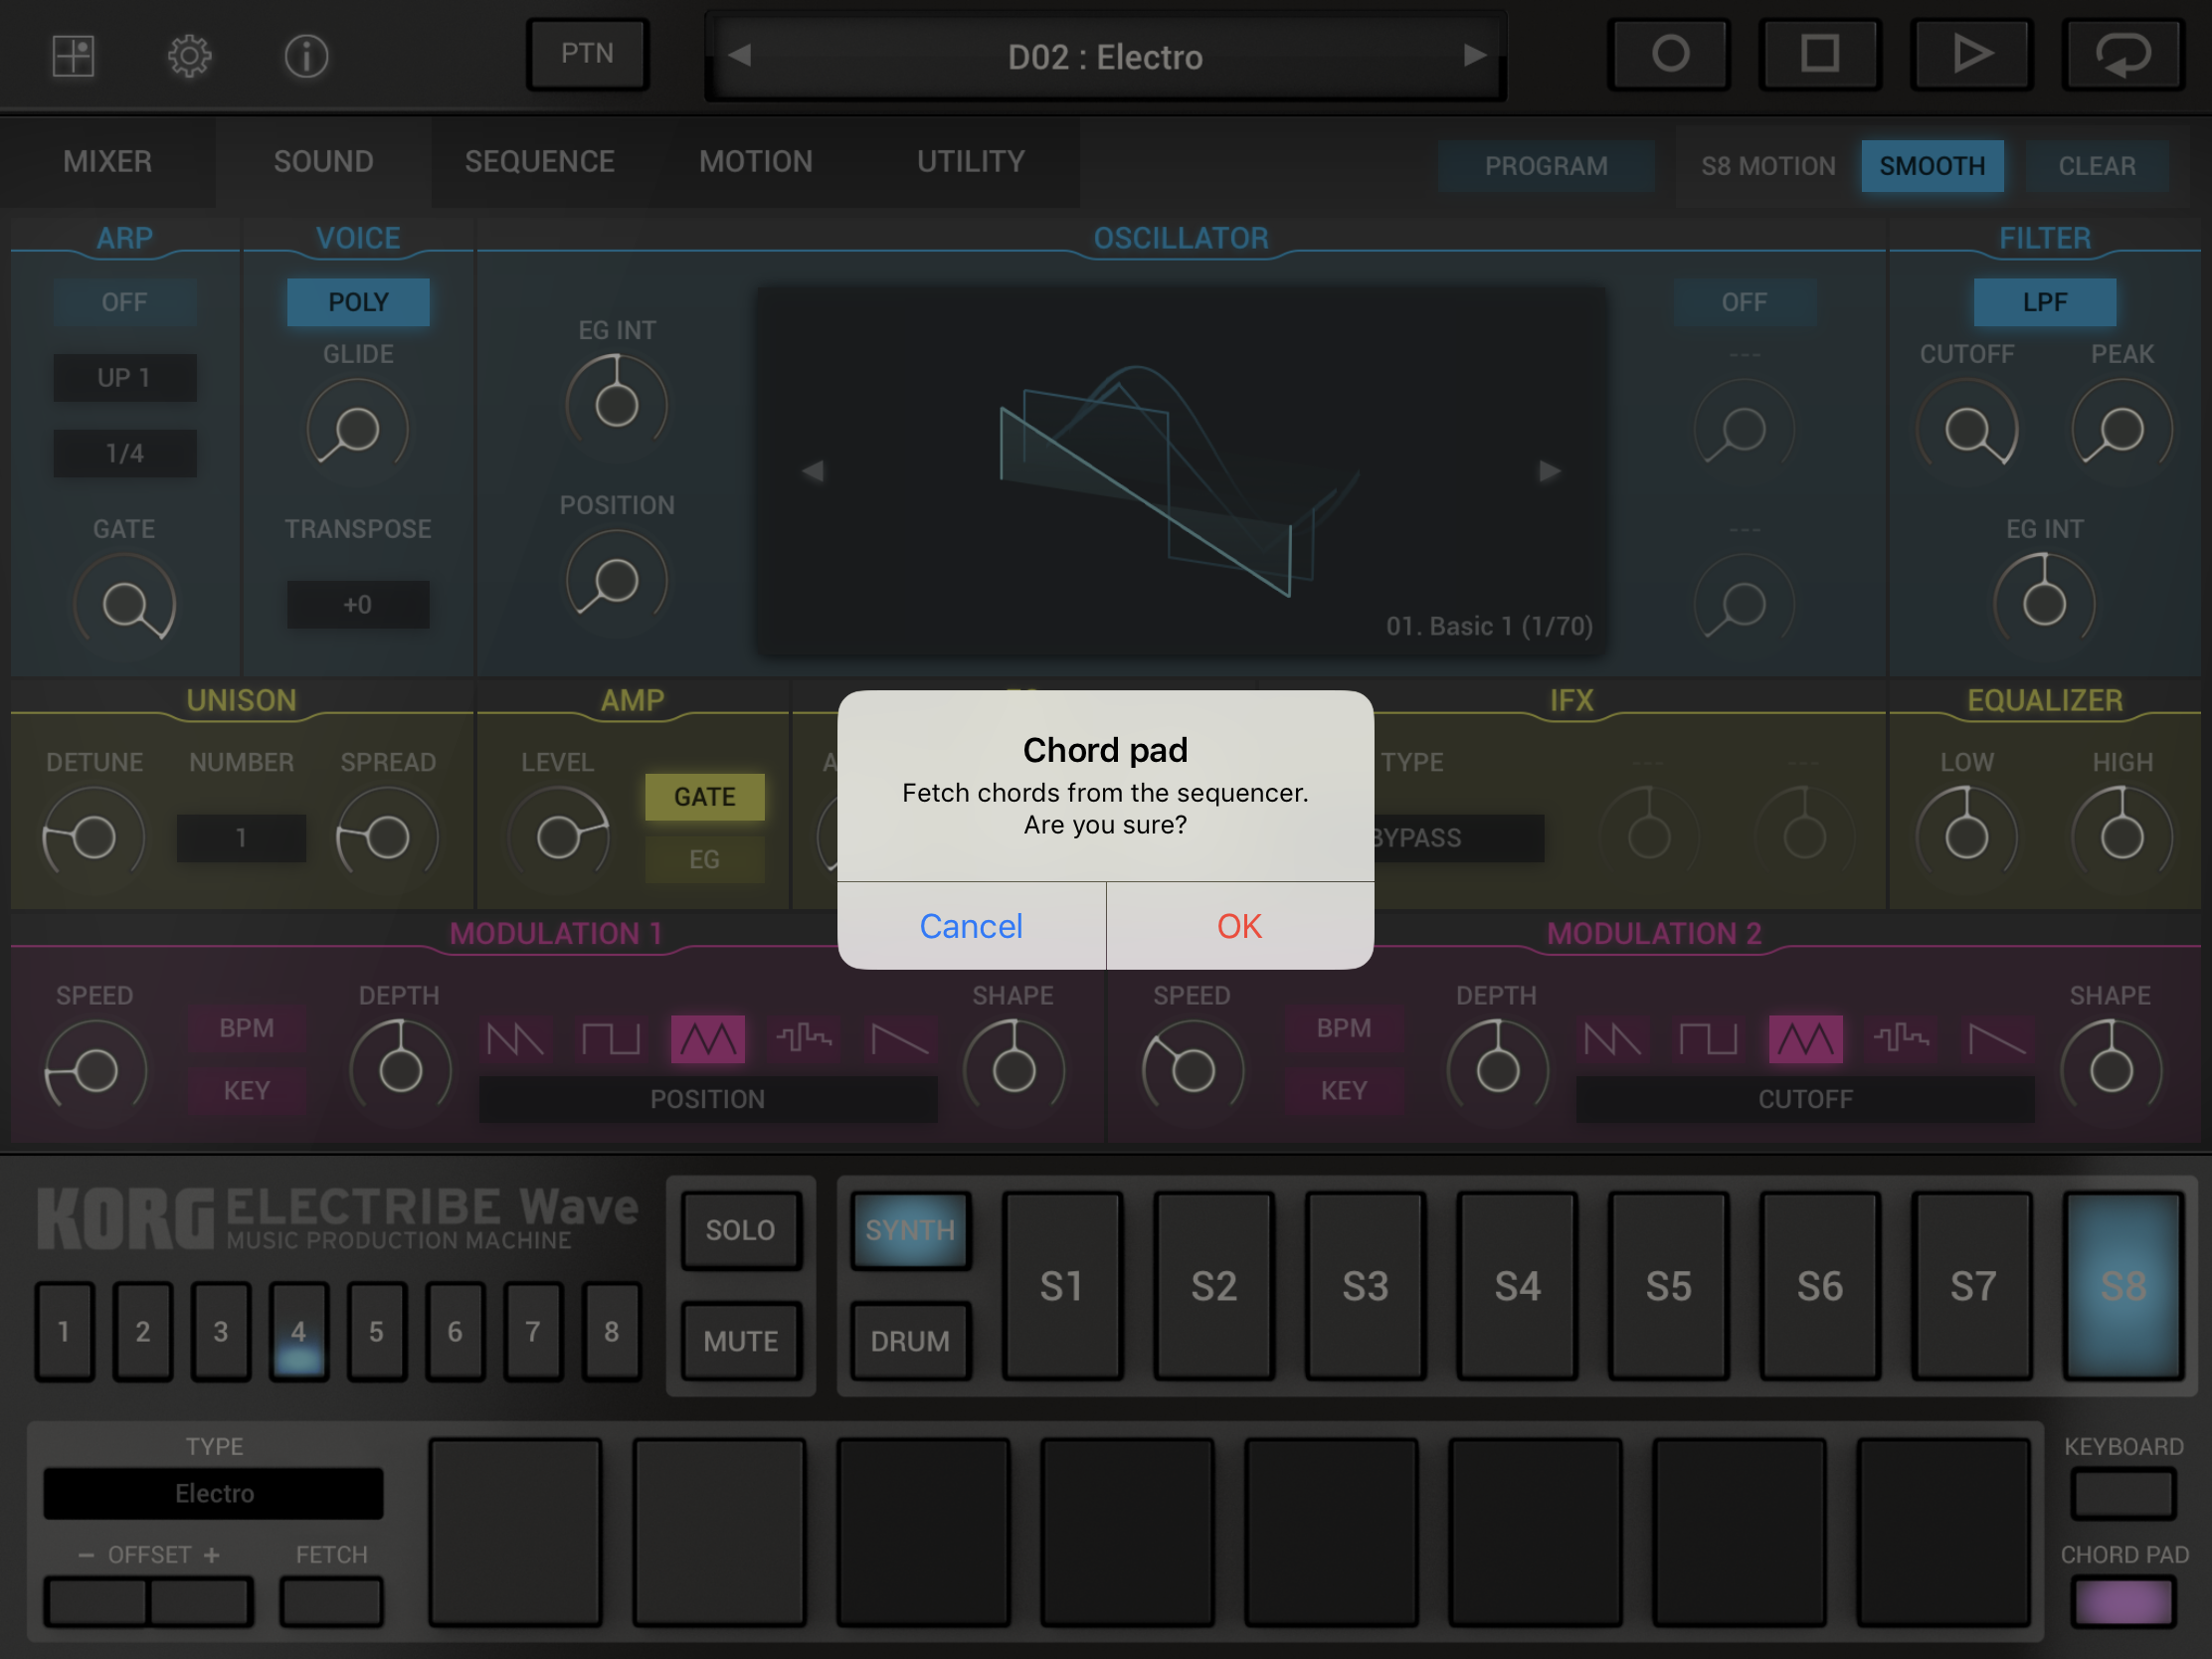Click OK in Chord pad dialog

[x=1240, y=926]
